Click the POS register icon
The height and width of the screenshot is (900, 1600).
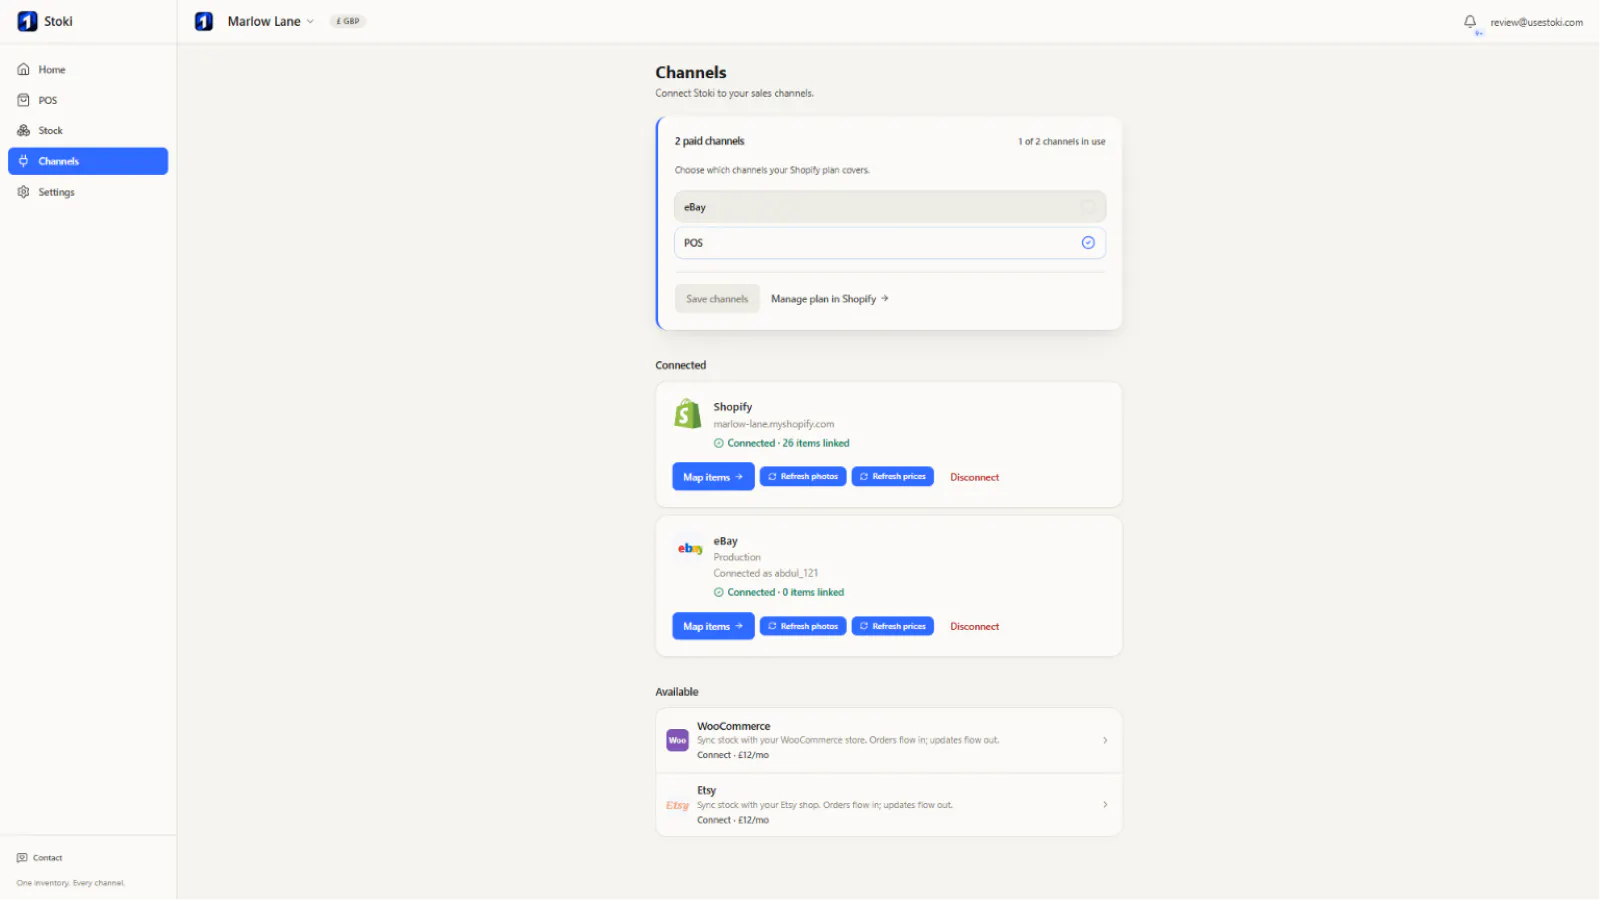[x=24, y=100]
